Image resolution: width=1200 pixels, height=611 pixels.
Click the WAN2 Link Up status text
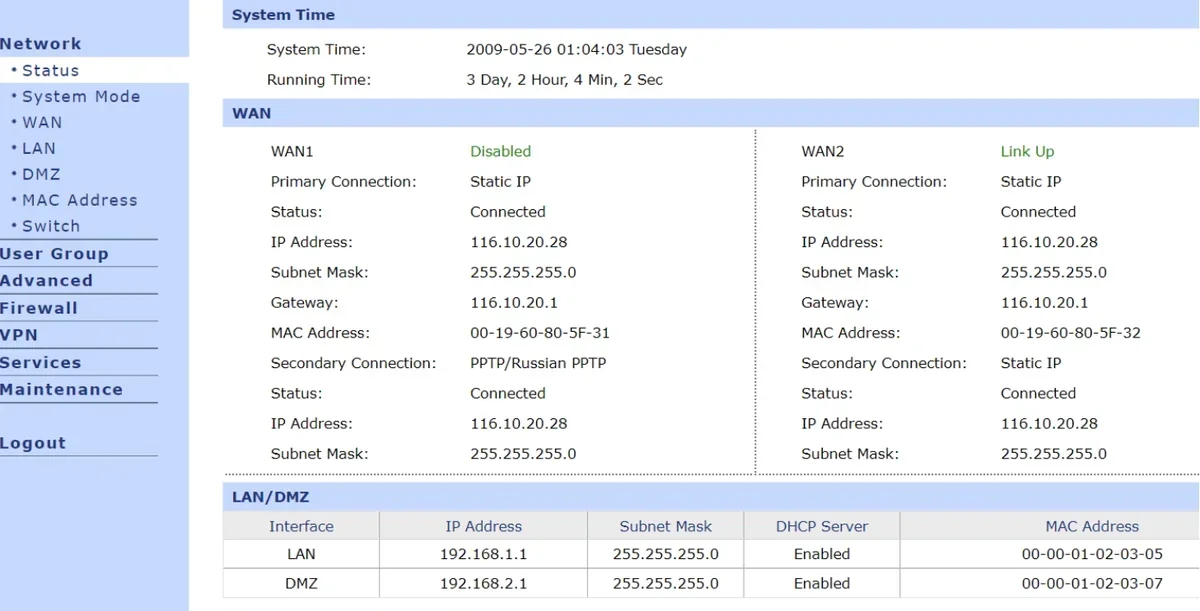tap(1027, 152)
